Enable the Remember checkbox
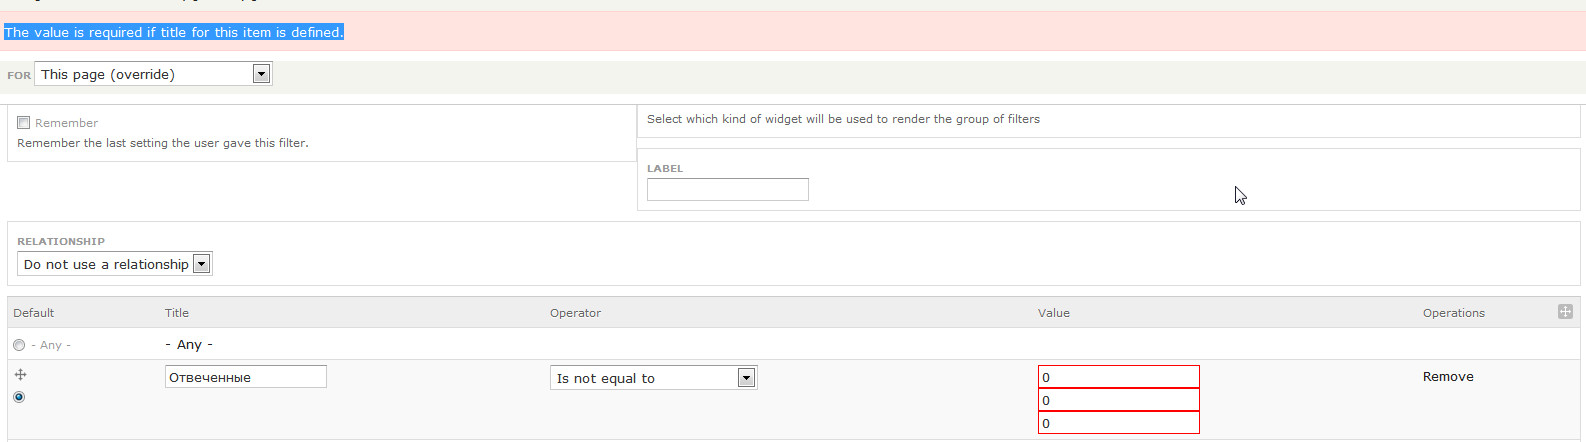The width and height of the screenshot is (1586, 442). pyautogui.click(x=23, y=123)
